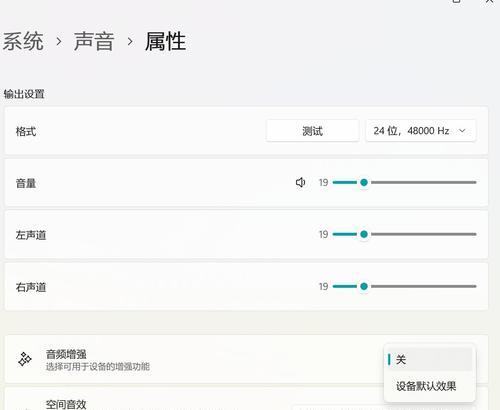Set 音量 slider track to maximum end
Image resolution: width=500 pixels, height=410 pixels.
pyautogui.click(x=475, y=182)
